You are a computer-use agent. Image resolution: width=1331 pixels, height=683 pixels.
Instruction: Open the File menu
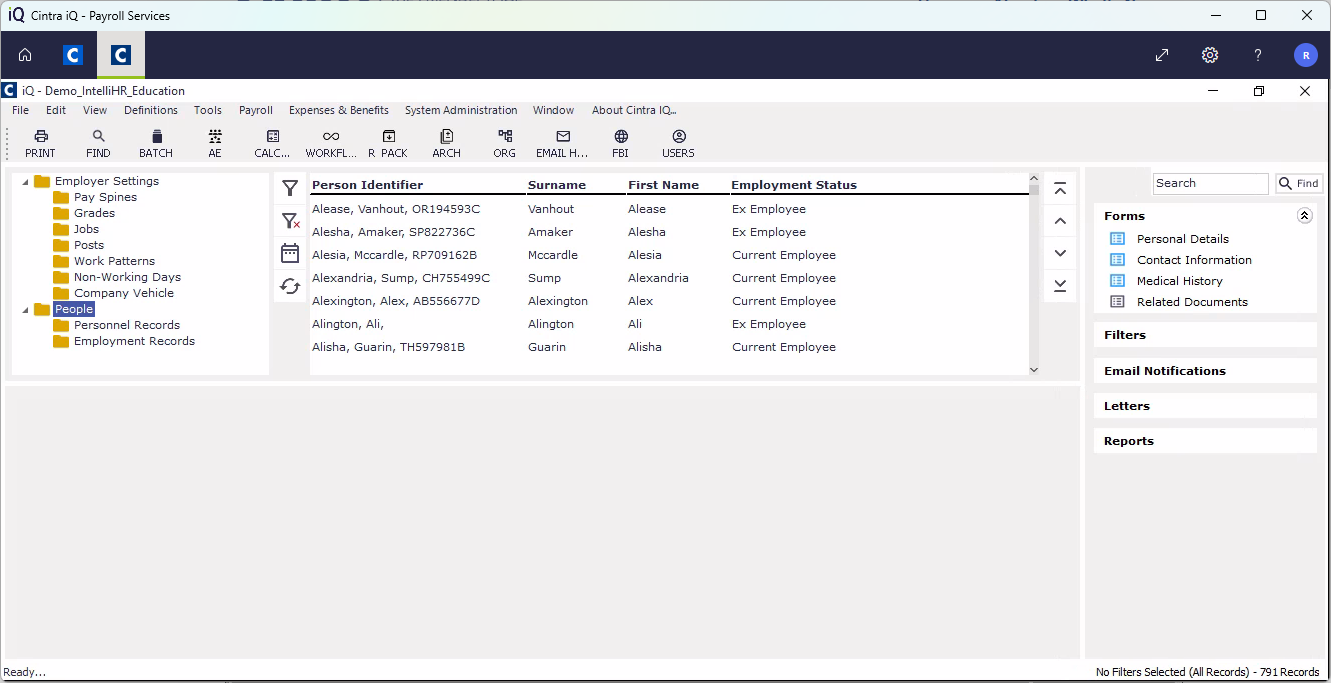21,110
